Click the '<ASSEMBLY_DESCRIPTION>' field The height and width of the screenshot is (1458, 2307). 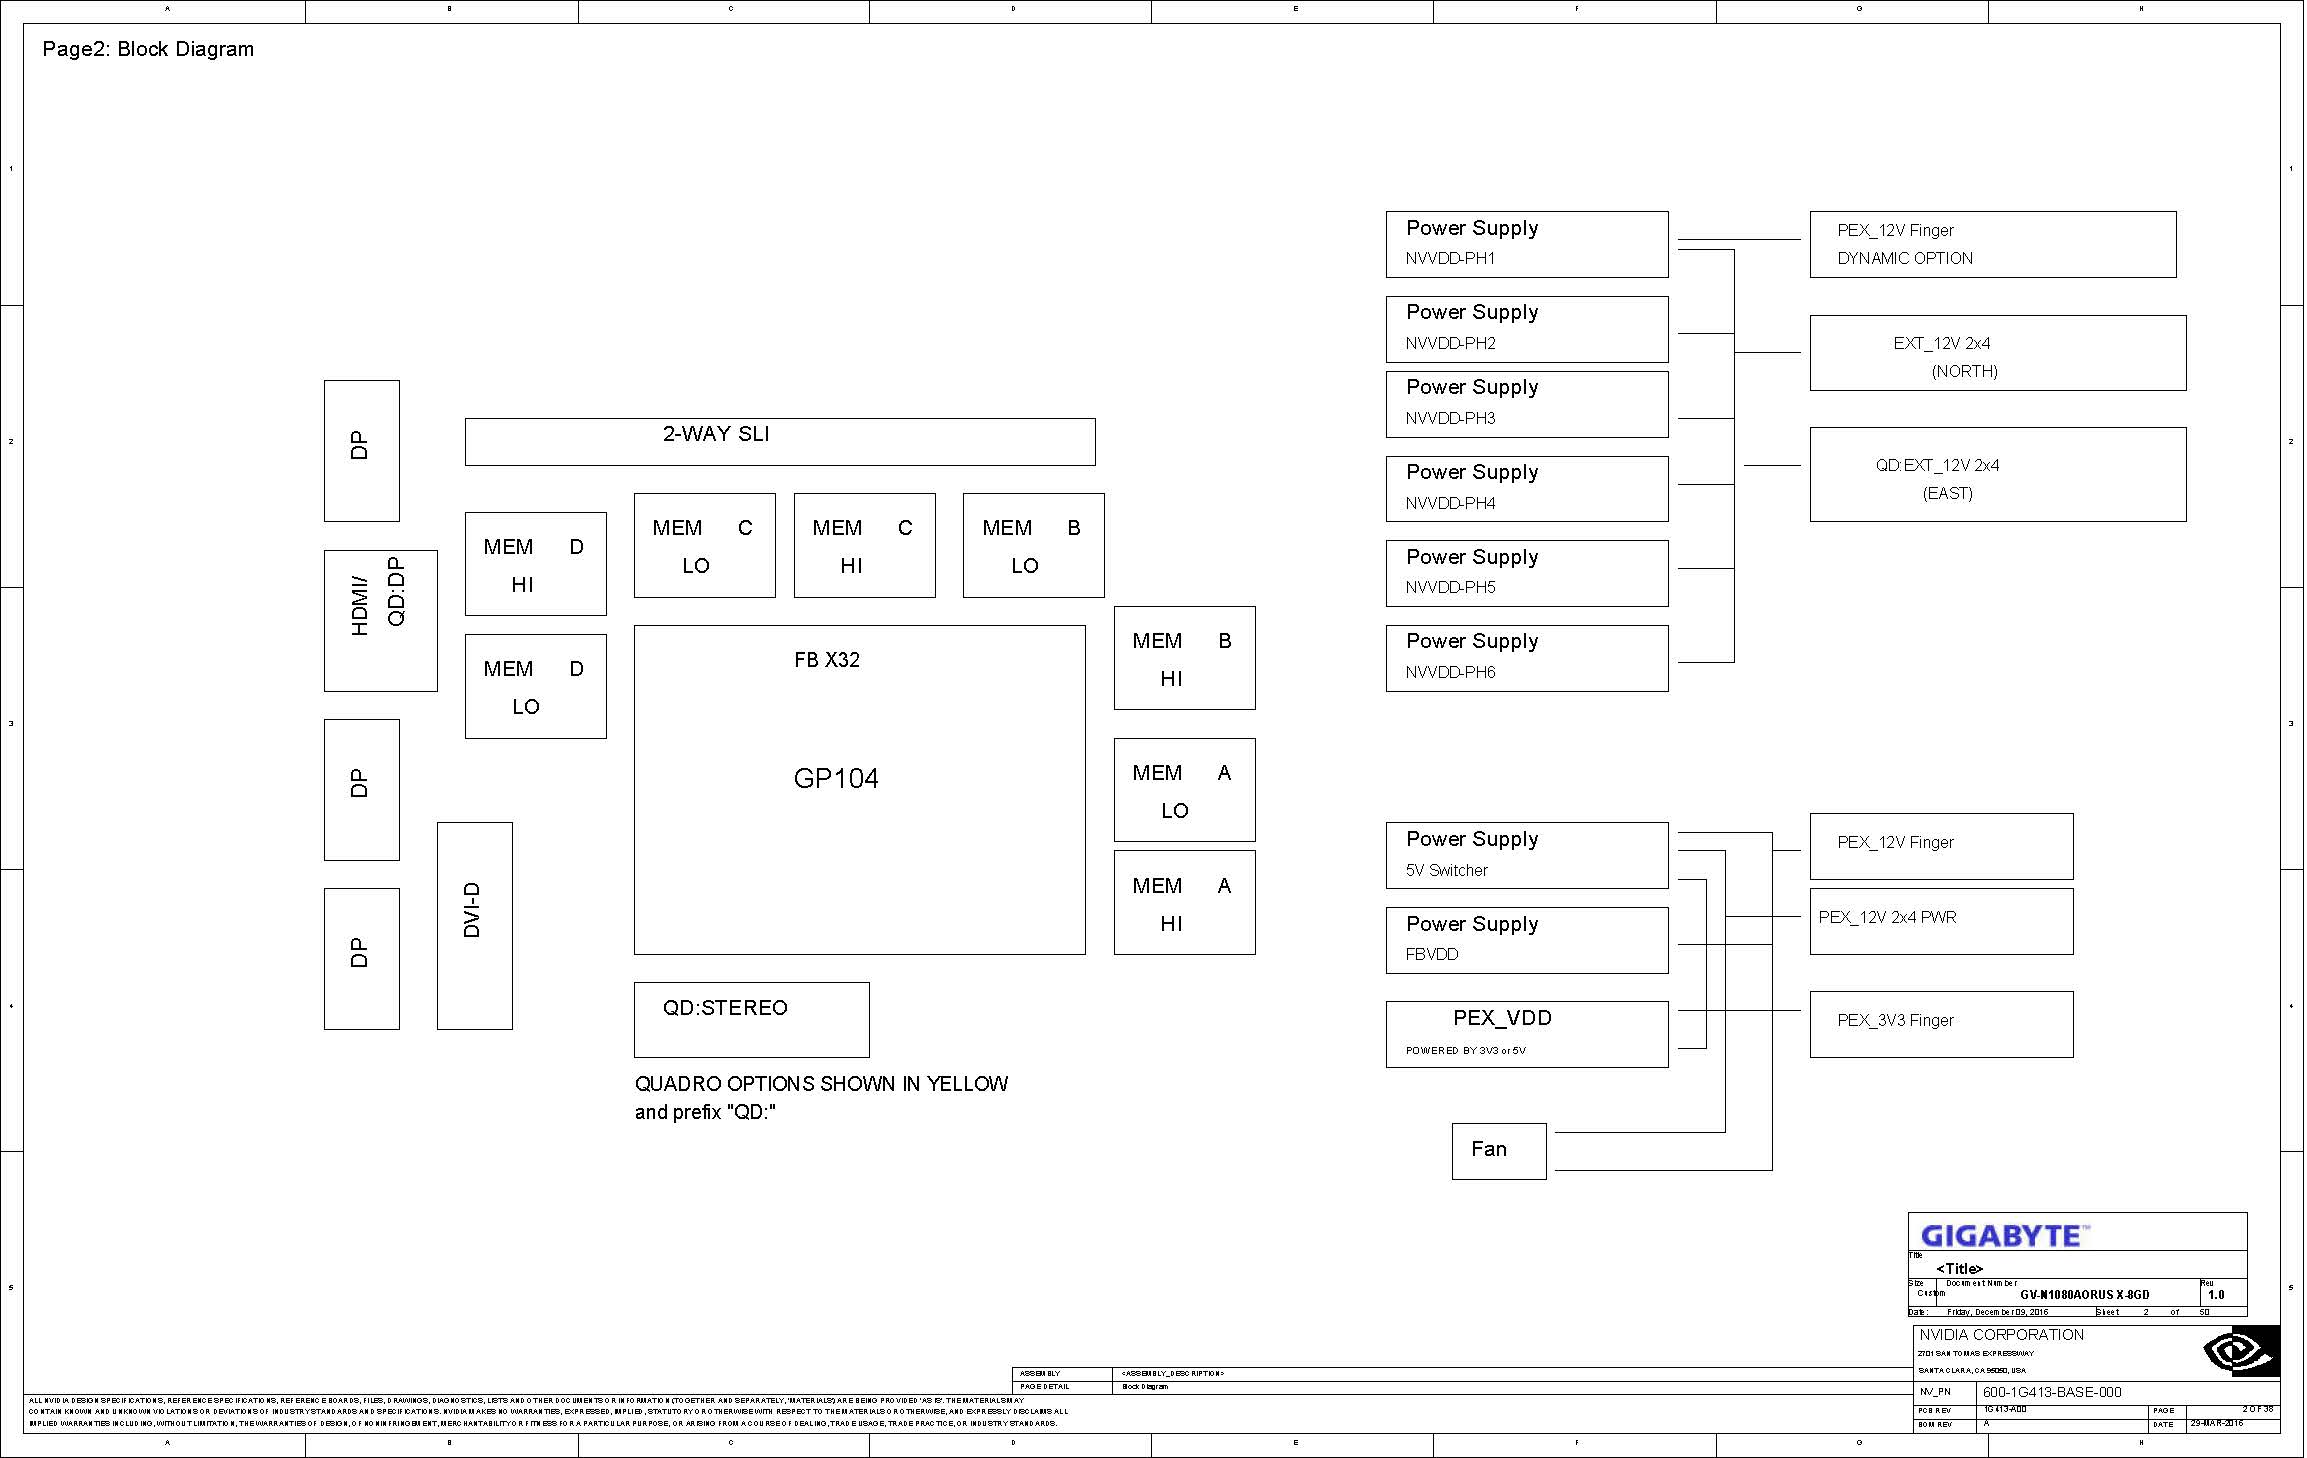[1172, 1374]
